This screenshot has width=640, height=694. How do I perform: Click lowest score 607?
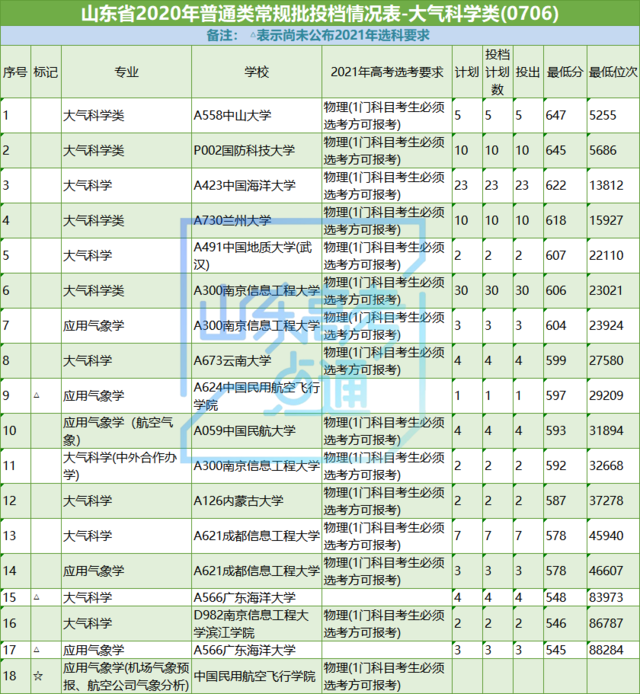pos(555,255)
